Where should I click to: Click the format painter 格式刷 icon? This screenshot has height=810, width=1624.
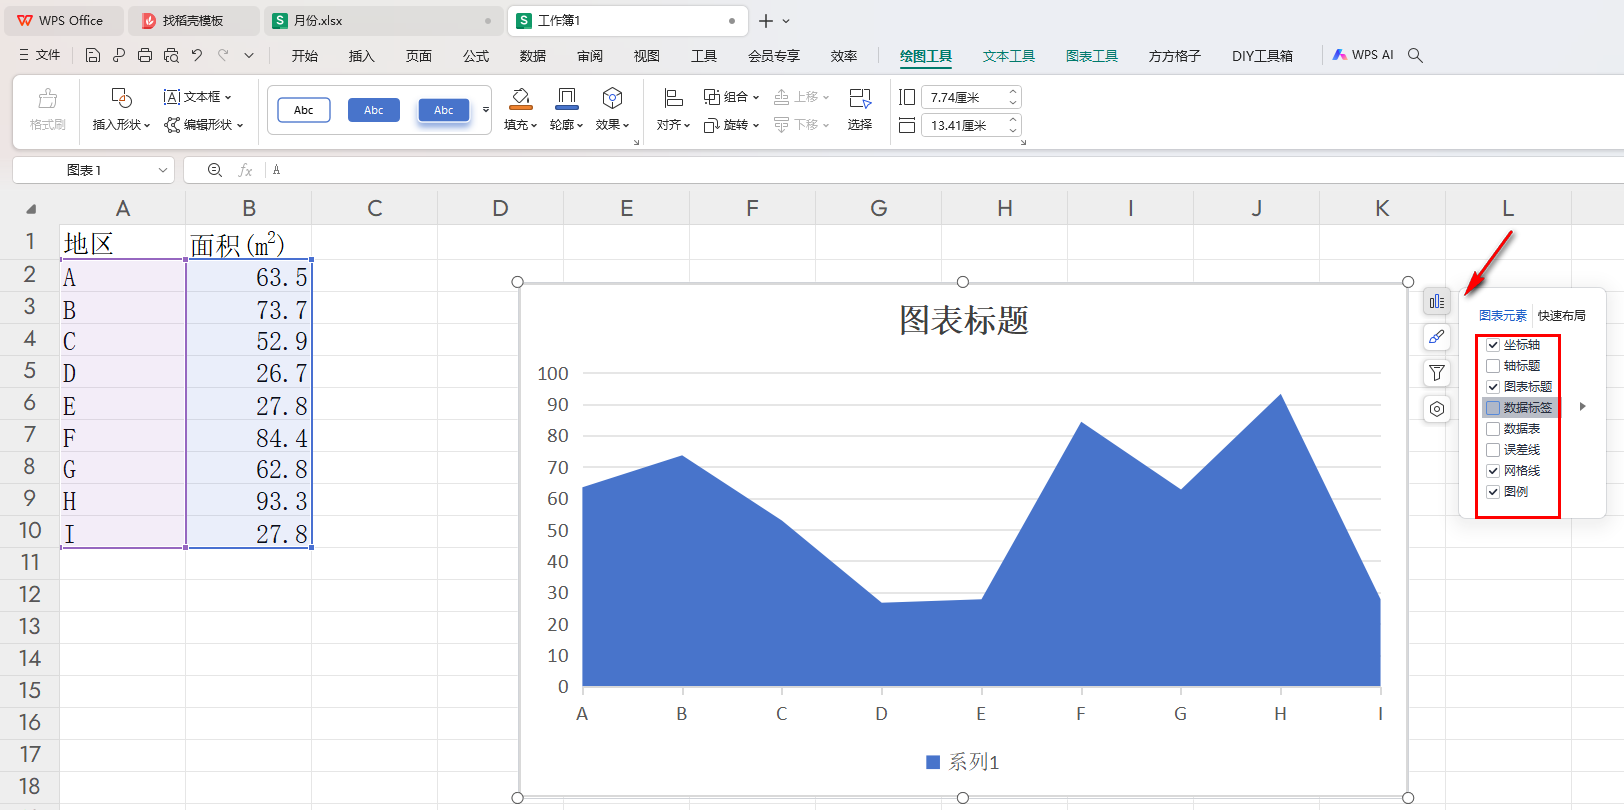47,98
